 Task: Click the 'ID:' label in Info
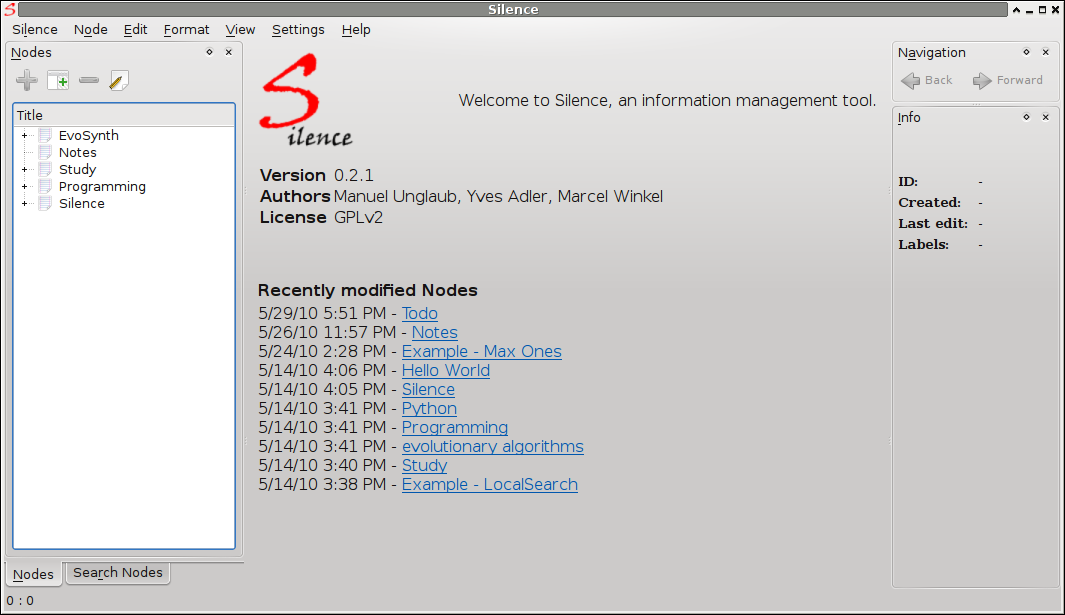(x=908, y=181)
